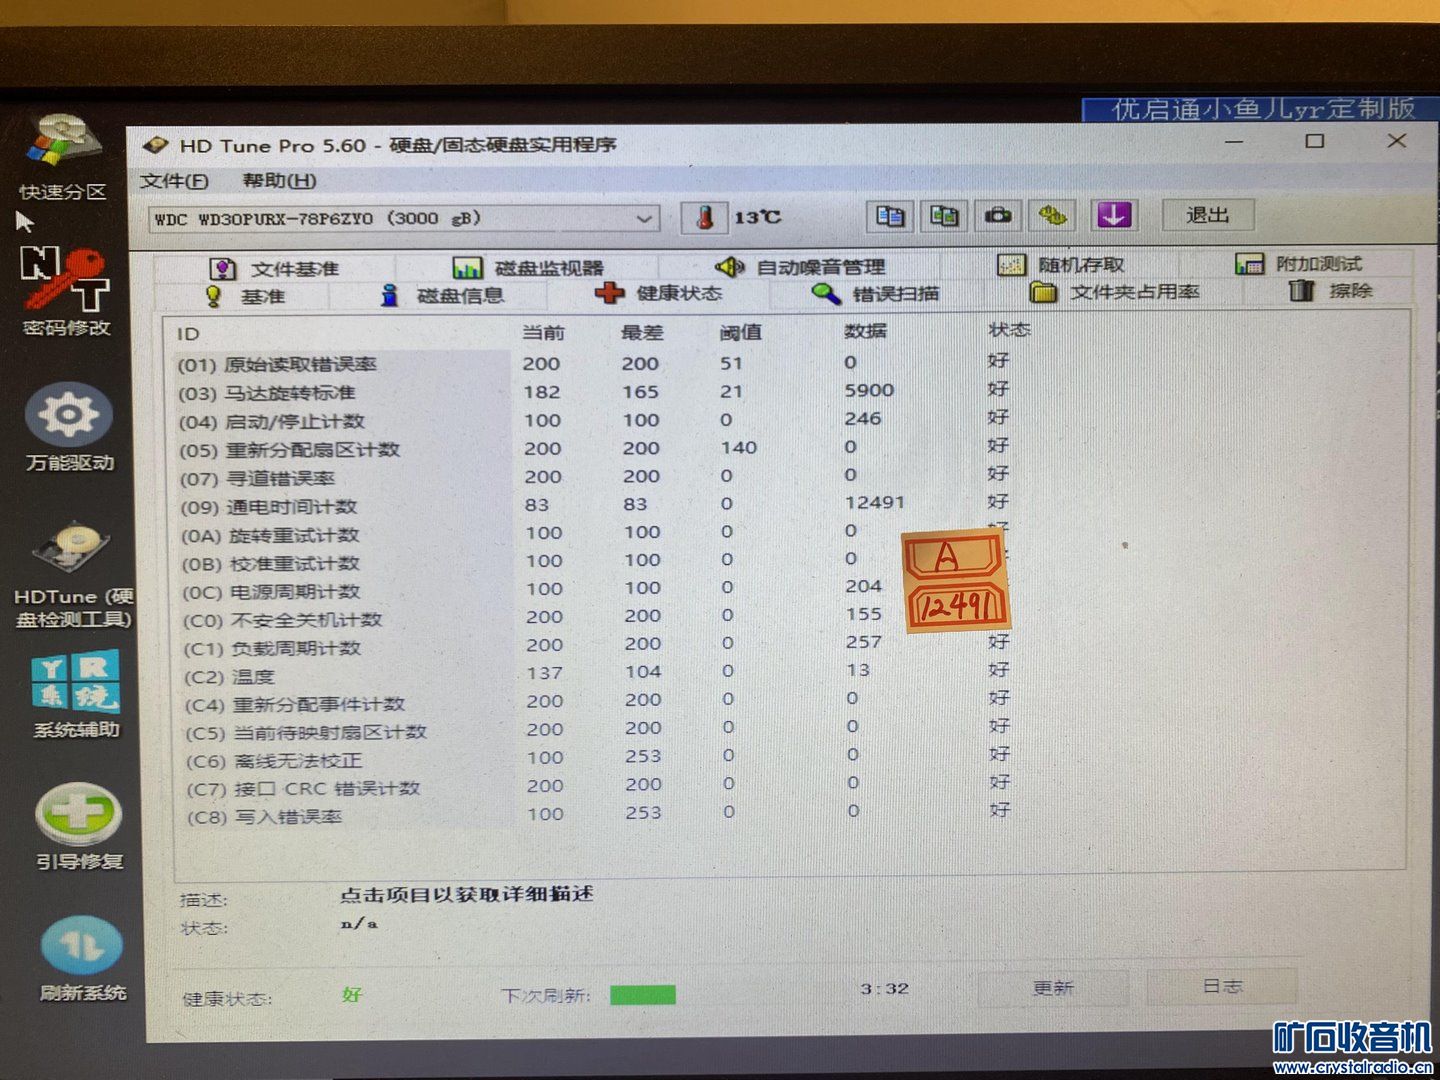This screenshot has width=1440, height=1080.
Task: Open the 自动噪音管理 tab
Action: (800, 266)
